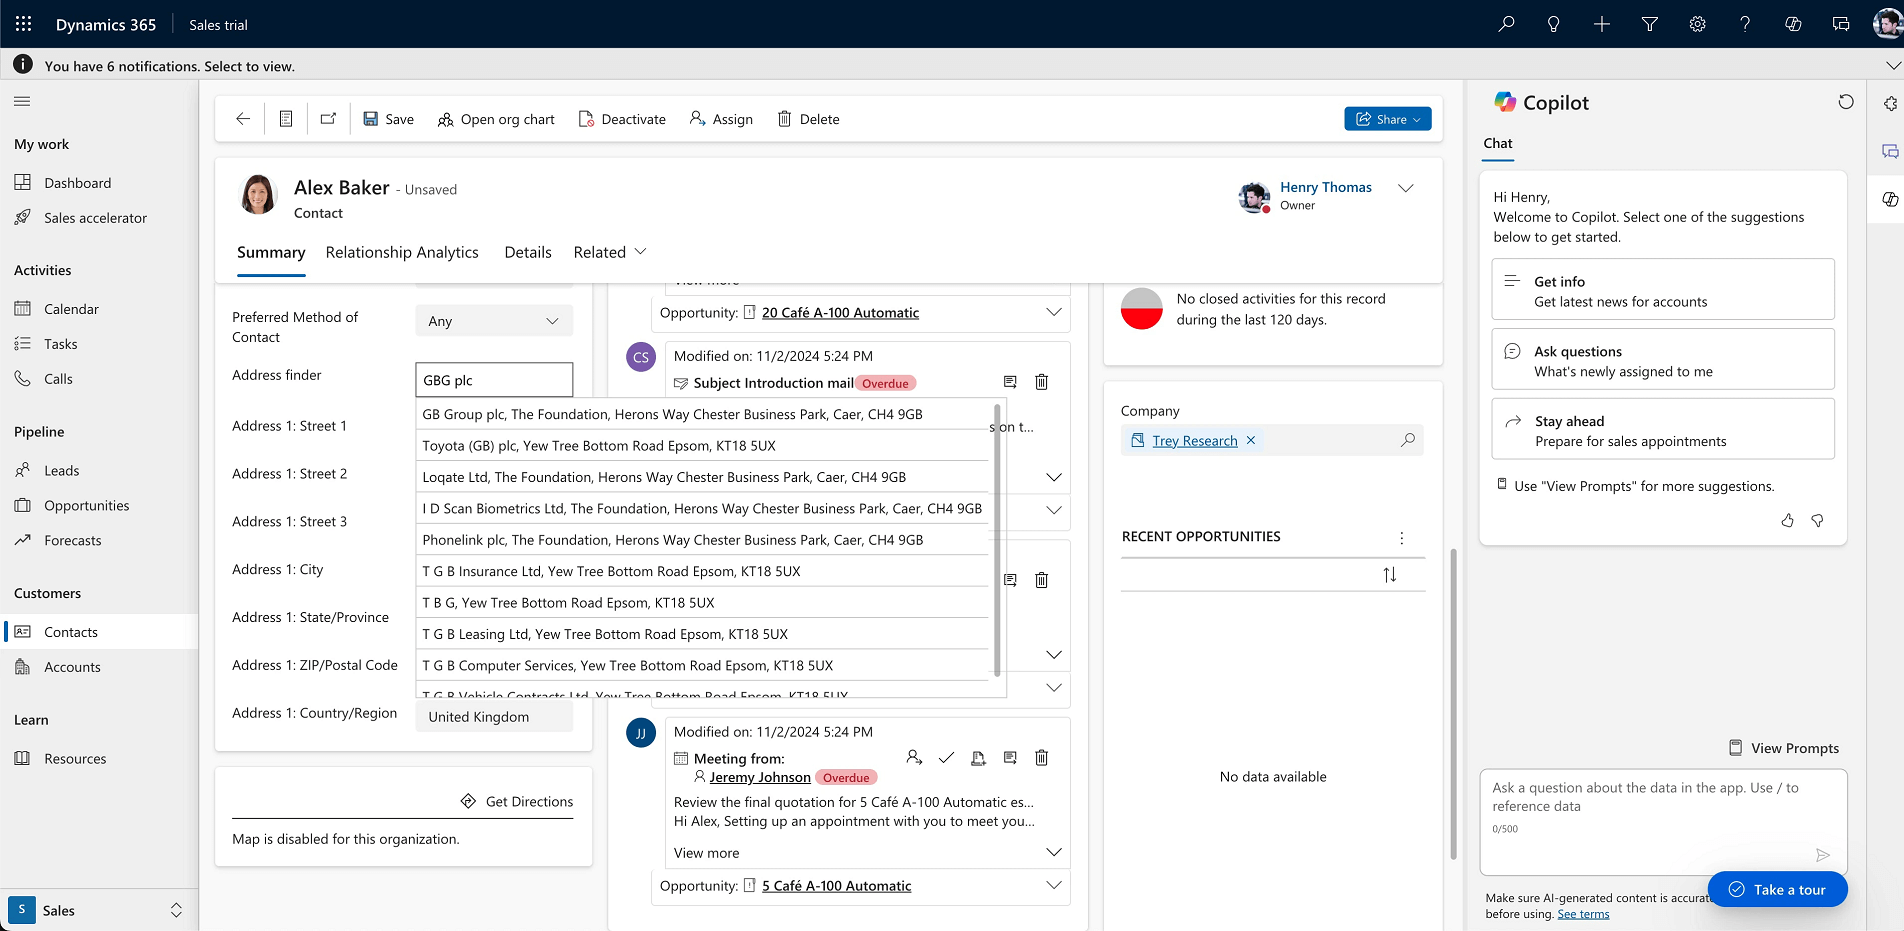Click the Deactivate button
Screen dimensions: 1904x931
click(x=622, y=119)
